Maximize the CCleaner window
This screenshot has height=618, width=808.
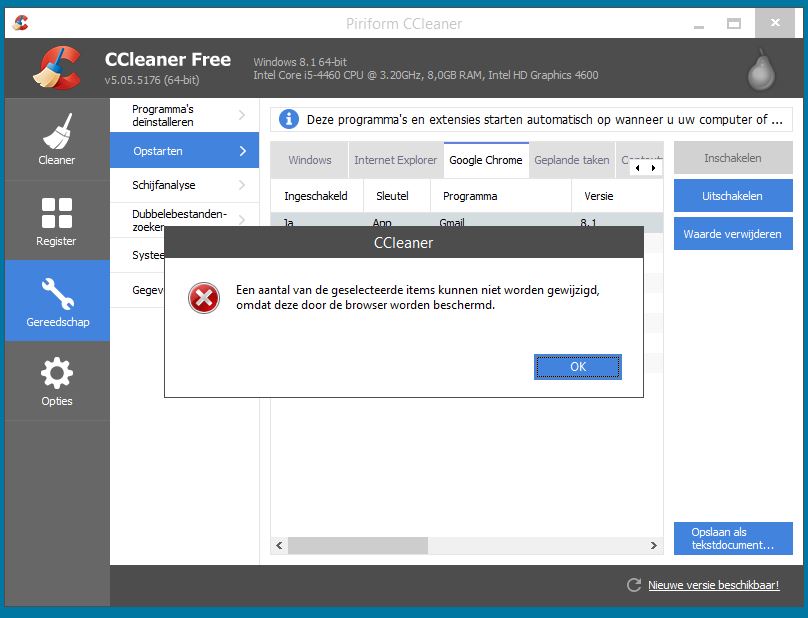[x=734, y=23]
